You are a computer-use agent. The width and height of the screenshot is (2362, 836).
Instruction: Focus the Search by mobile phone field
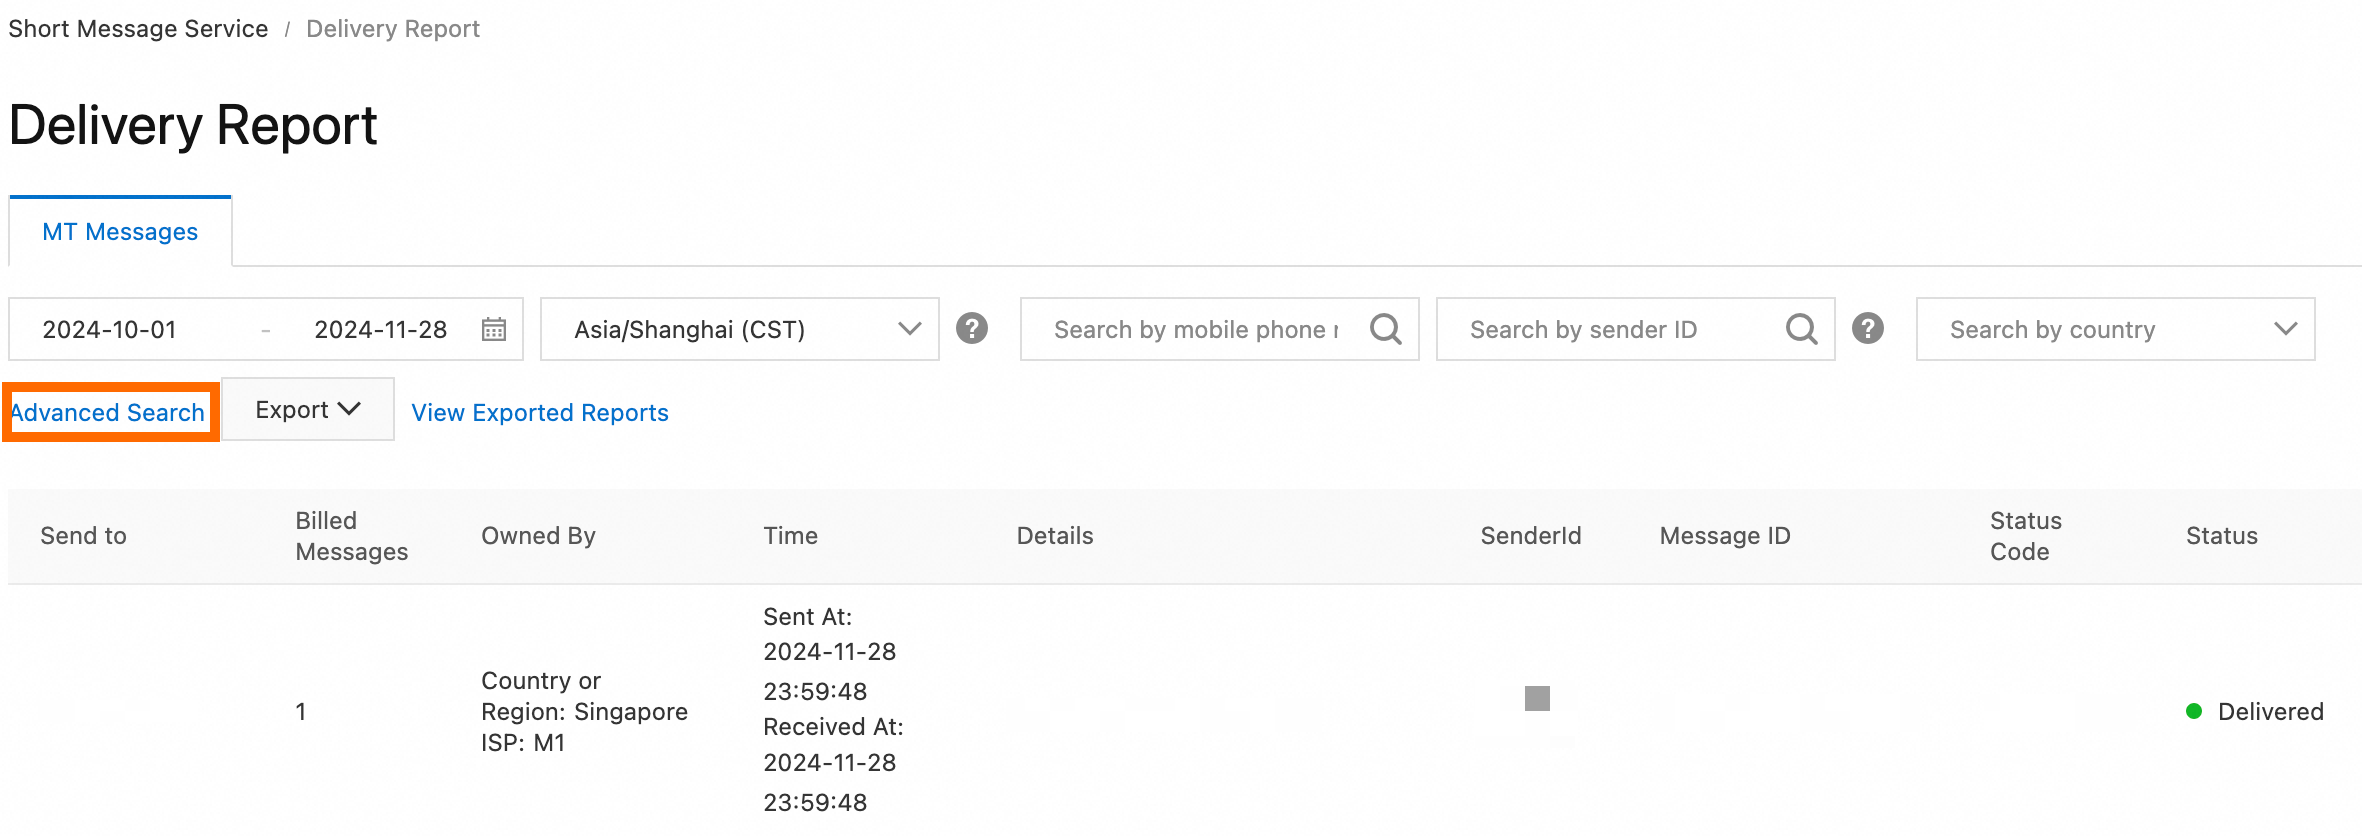tap(1195, 330)
